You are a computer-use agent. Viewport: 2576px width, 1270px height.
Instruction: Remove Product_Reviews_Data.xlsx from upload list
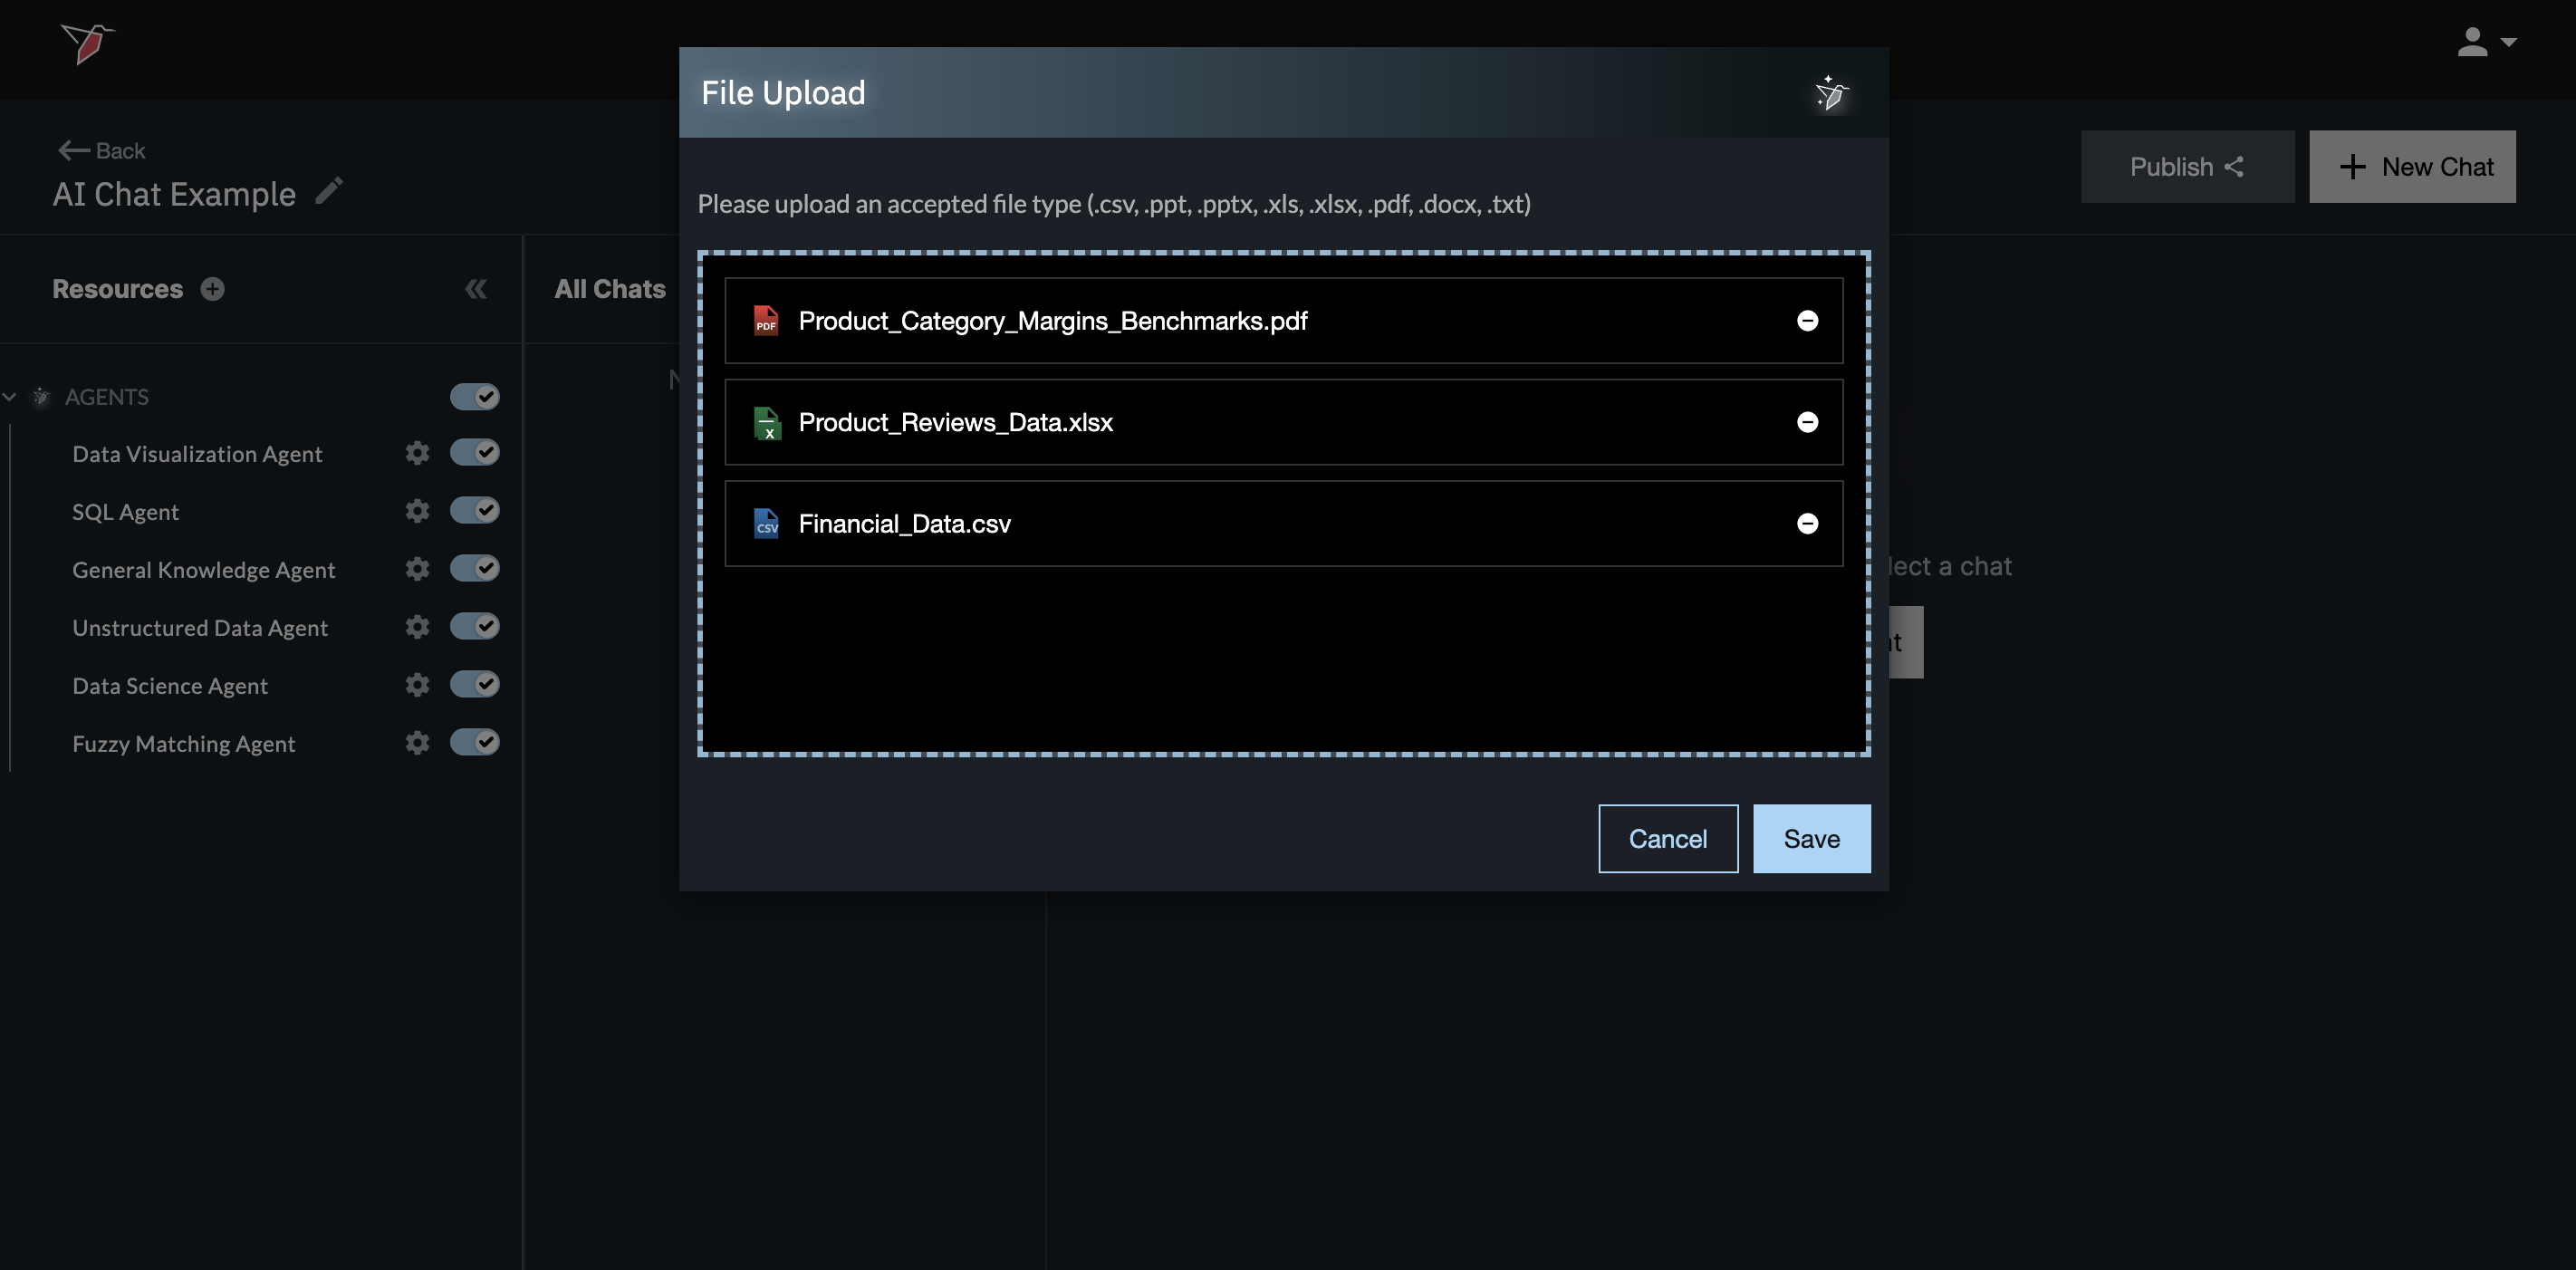click(1807, 422)
